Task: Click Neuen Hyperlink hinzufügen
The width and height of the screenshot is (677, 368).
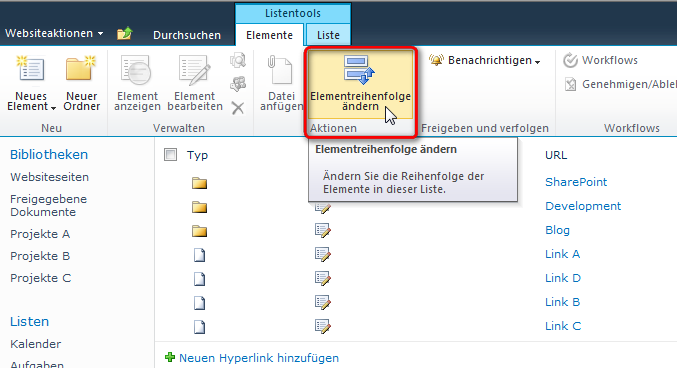Action: [x=259, y=358]
